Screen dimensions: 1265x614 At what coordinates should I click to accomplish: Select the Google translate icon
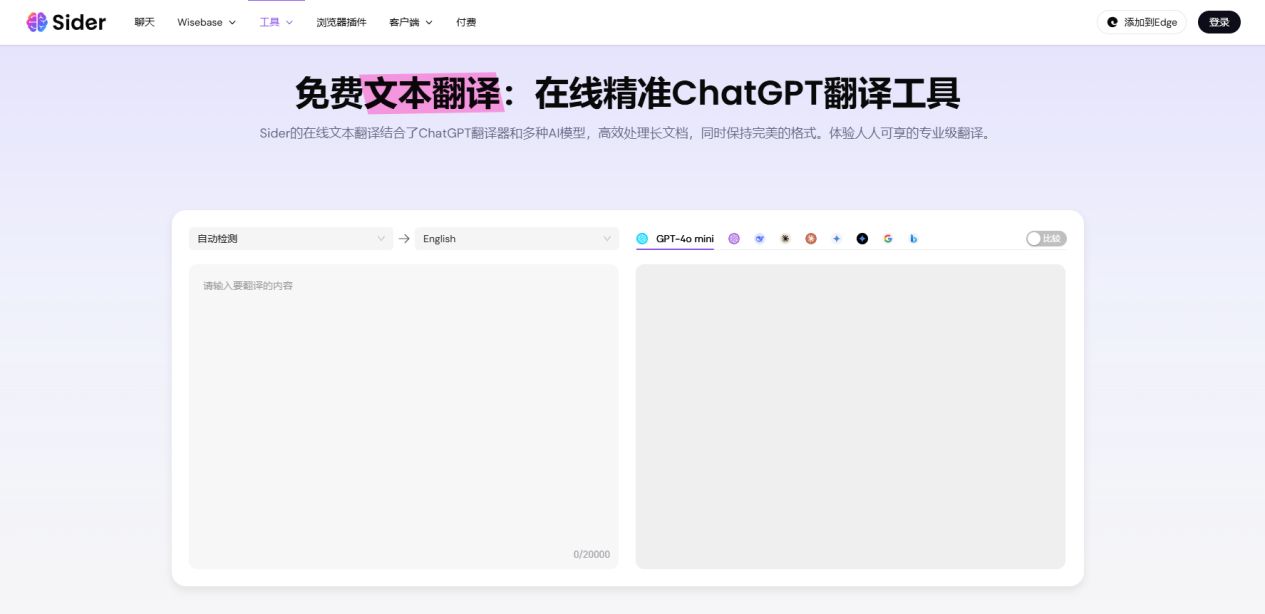pos(888,239)
